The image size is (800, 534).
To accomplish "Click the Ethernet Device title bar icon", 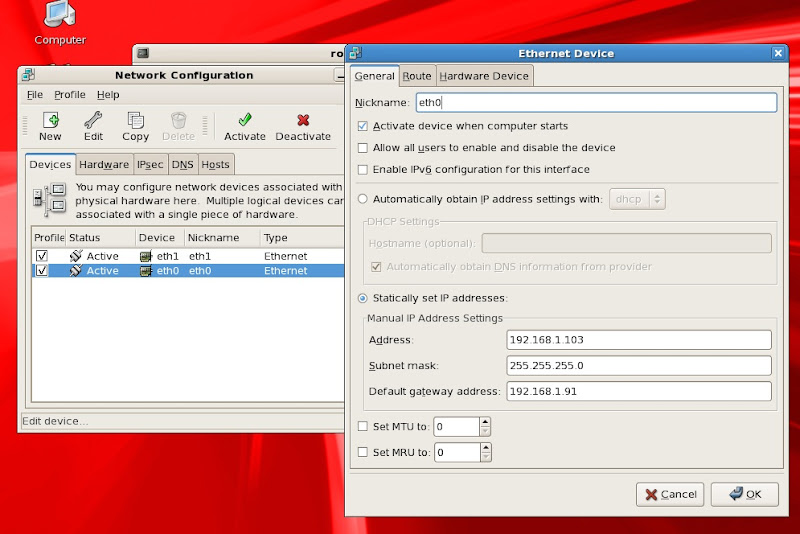I will coord(356,53).
